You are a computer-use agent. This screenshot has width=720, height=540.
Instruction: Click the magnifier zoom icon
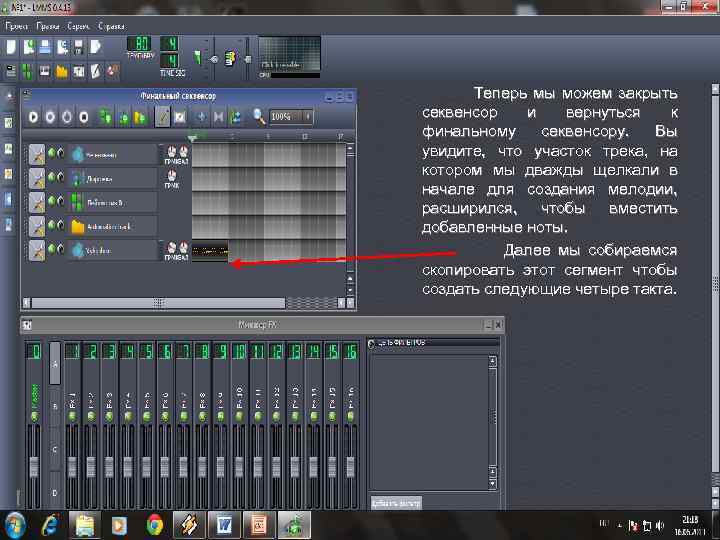click(x=259, y=117)
